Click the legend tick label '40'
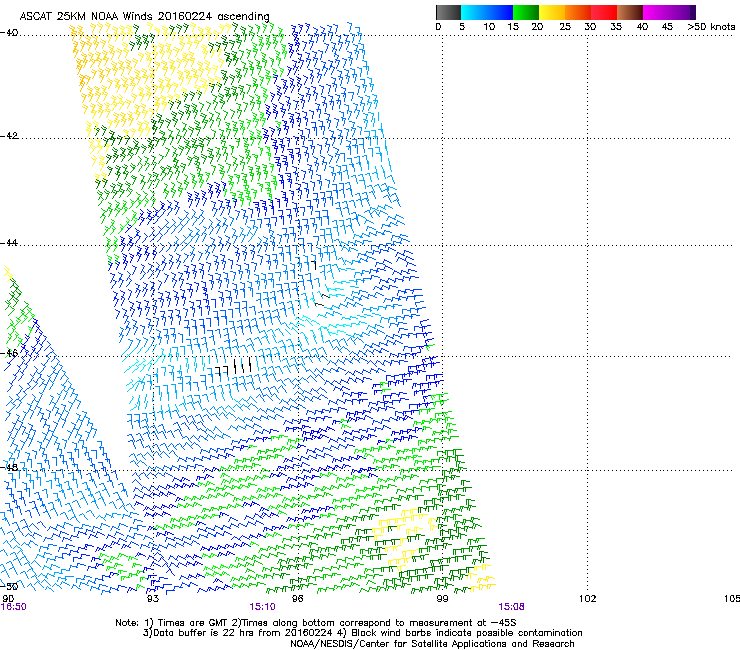This screenshot has width=740, height=650. pos(642,26)
